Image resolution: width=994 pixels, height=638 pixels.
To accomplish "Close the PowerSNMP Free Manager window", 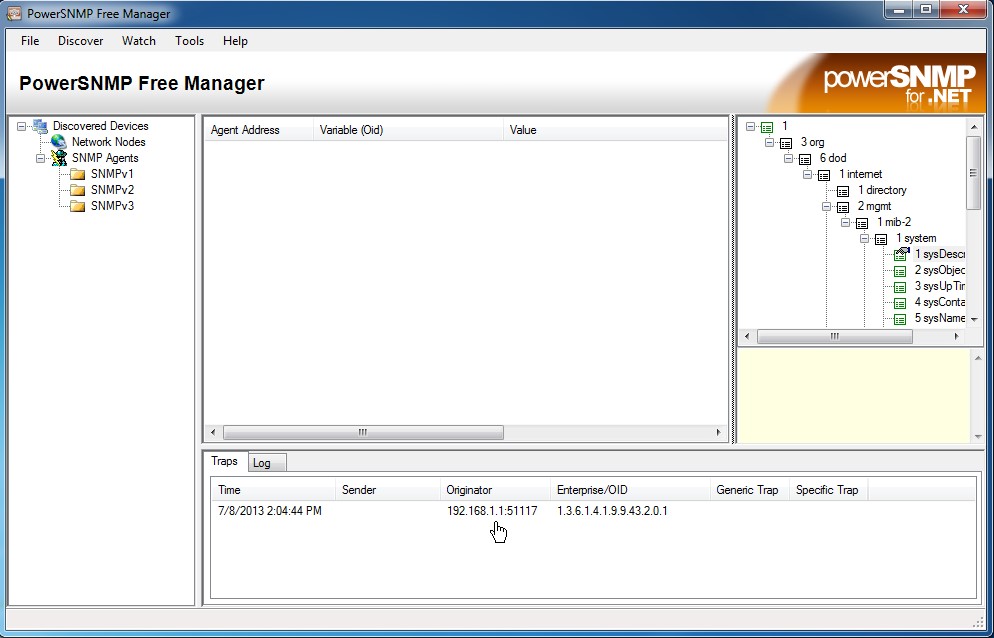I will [964, 10].
